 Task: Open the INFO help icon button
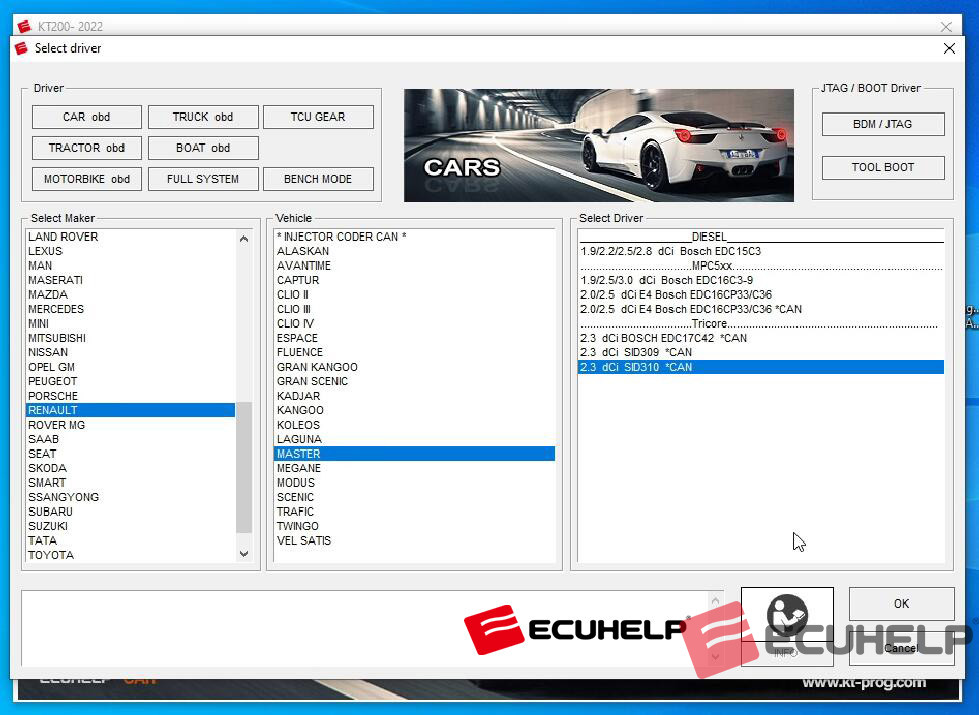click(787, 626)
